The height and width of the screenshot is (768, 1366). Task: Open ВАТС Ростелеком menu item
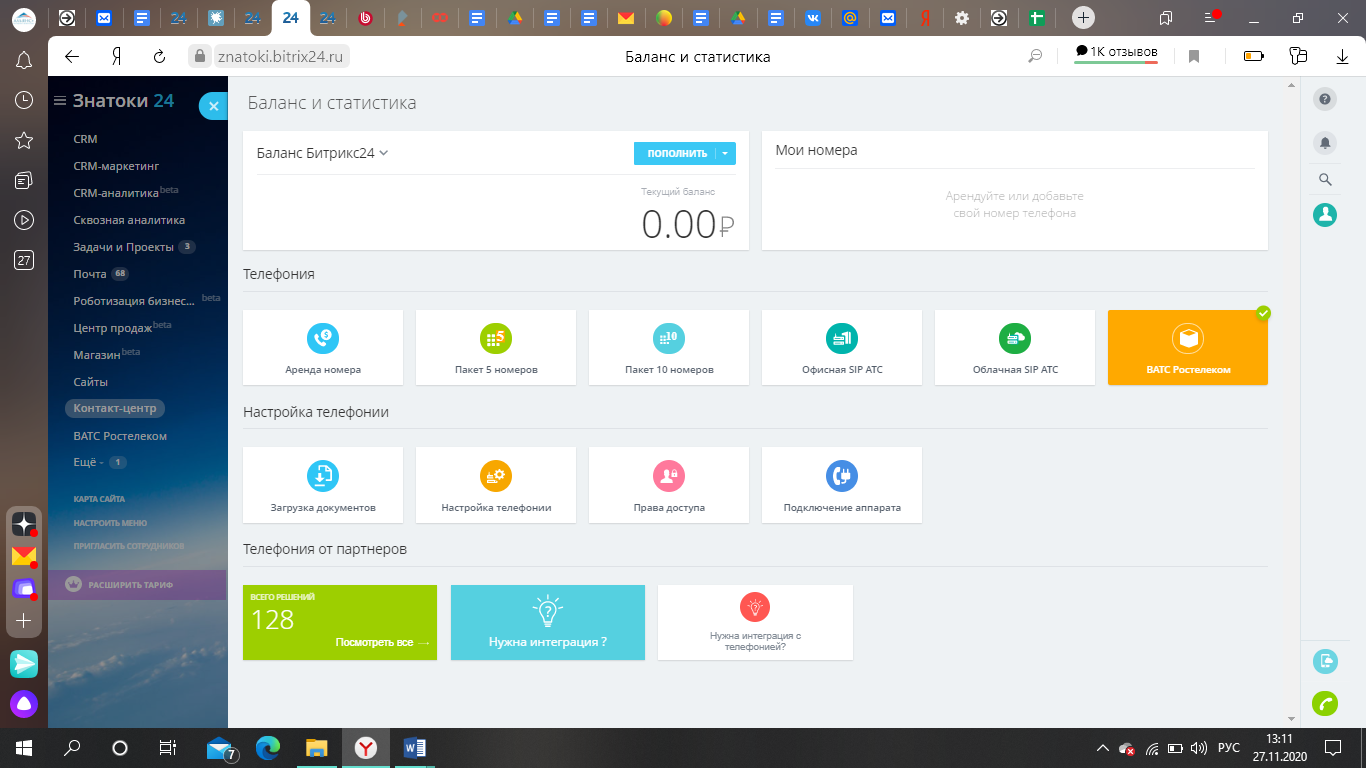click(120, 436)
